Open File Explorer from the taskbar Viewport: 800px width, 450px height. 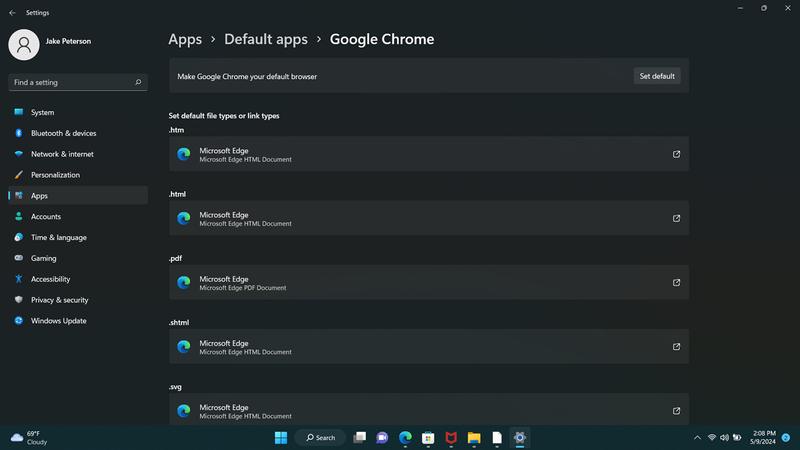[474, 438]
